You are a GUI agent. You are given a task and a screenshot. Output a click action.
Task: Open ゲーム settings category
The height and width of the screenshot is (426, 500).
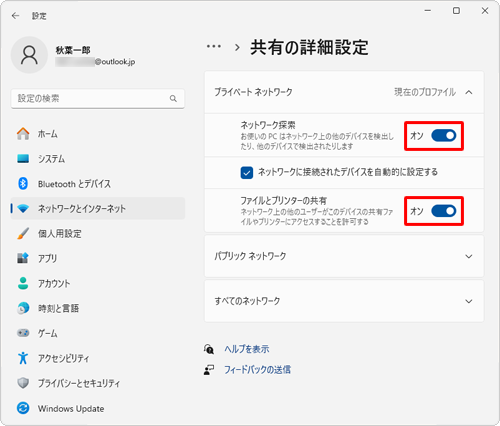tap(98, 333)
